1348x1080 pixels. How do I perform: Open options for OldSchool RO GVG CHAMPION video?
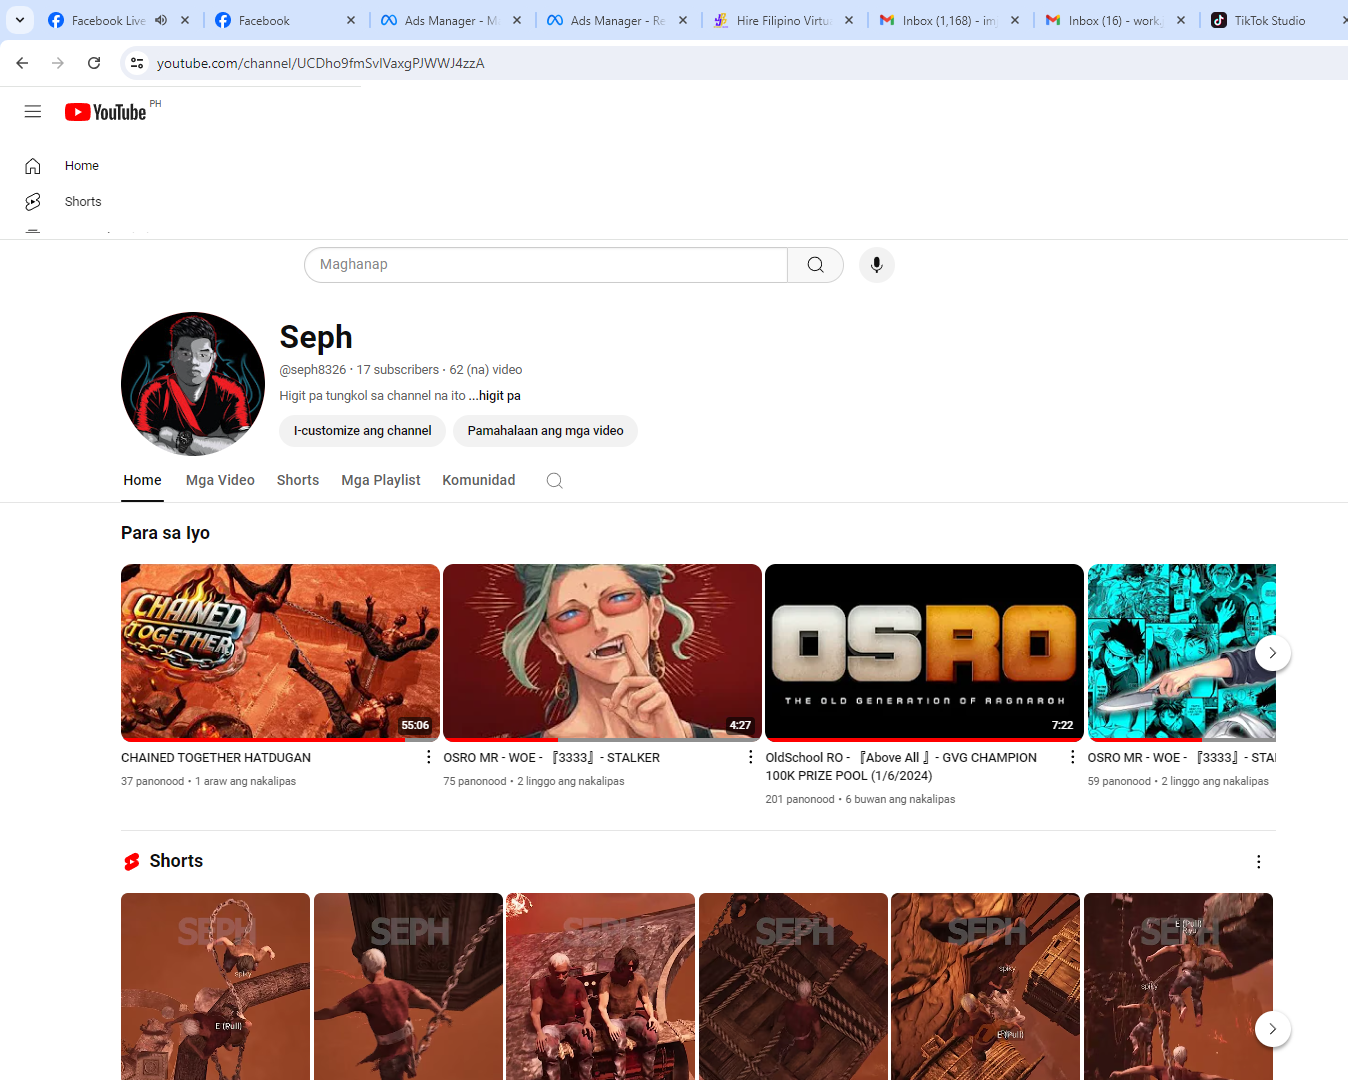[x=1073, y=757]
